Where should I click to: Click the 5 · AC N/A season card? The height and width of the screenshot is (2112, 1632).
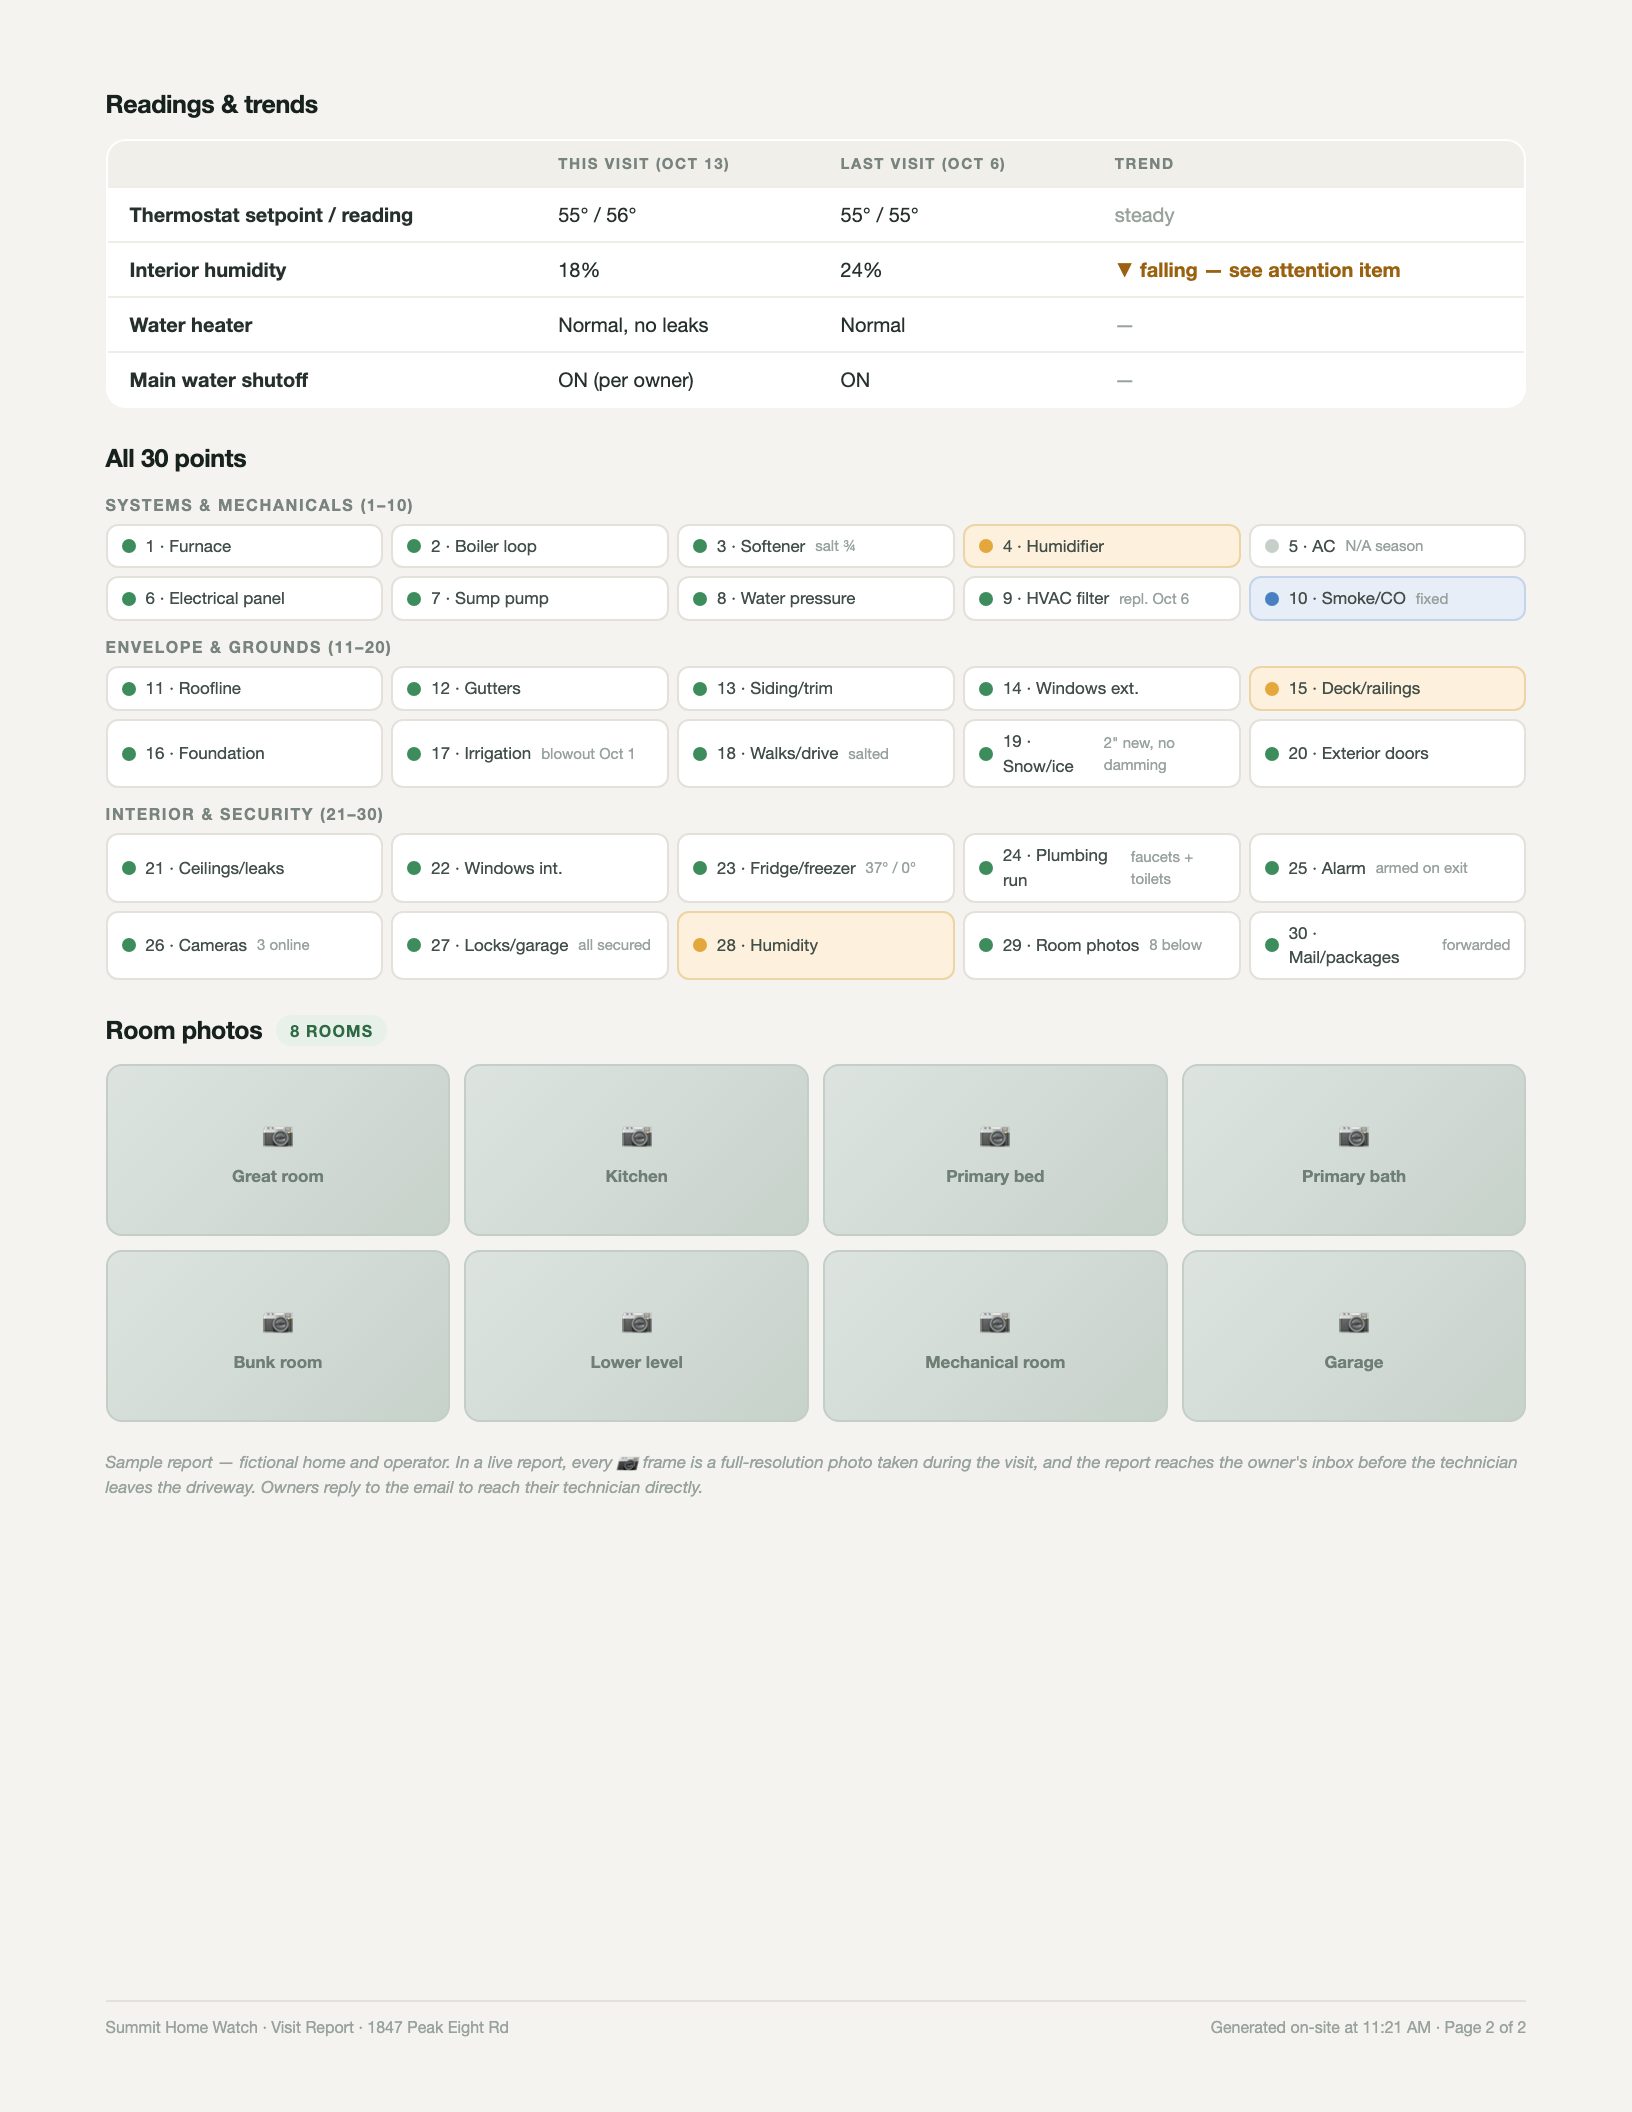[x=1387, y=546]
